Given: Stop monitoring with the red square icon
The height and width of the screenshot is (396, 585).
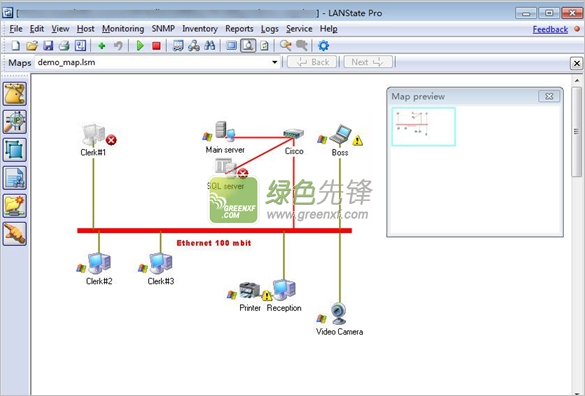Looking at the screenshot, I should pyautogui.click(x=156, y=46).
